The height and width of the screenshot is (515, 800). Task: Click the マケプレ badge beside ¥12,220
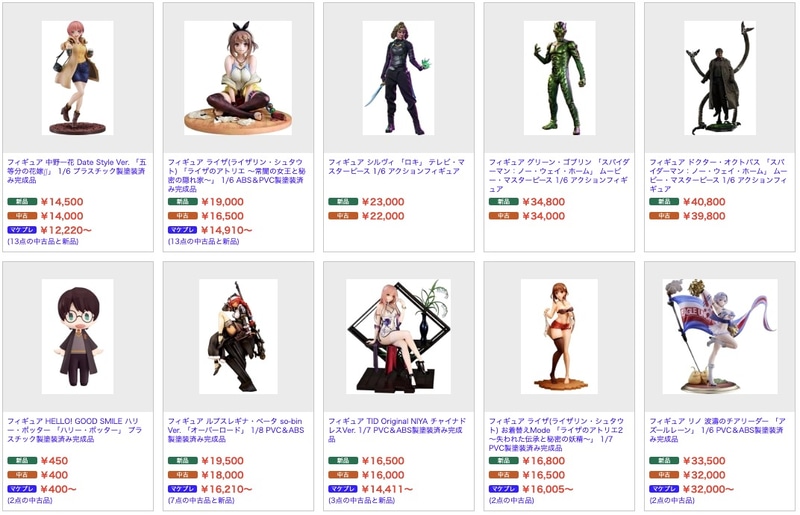22,230
